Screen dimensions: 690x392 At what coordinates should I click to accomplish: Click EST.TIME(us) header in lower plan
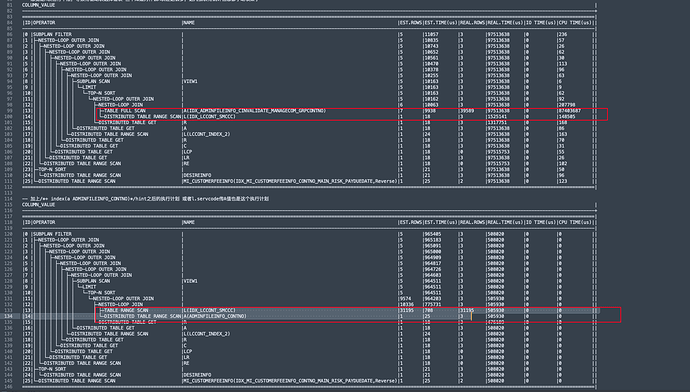(441, 223)
